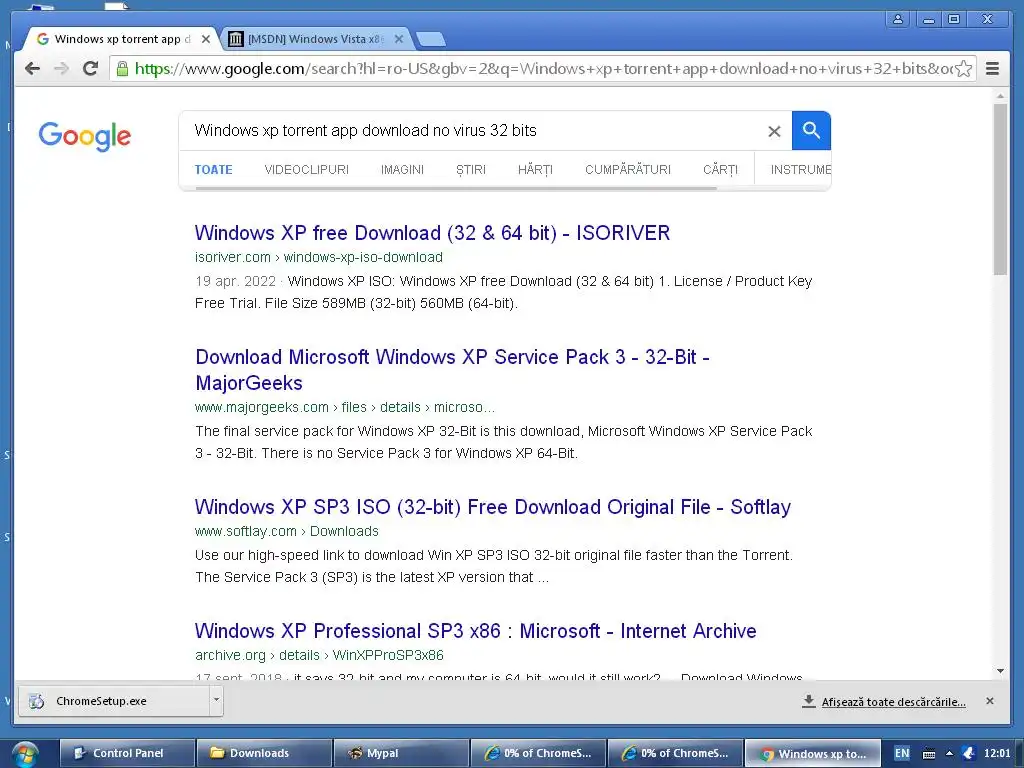
Task: Clear the search box with the X
Action: coord(774,131)
